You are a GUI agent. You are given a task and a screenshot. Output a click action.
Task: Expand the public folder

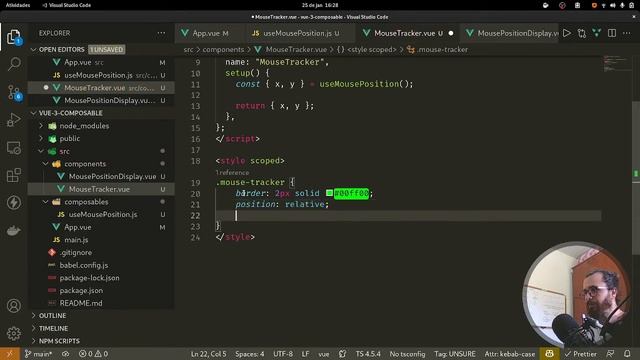pyautogui.click(x=41, y=138)
